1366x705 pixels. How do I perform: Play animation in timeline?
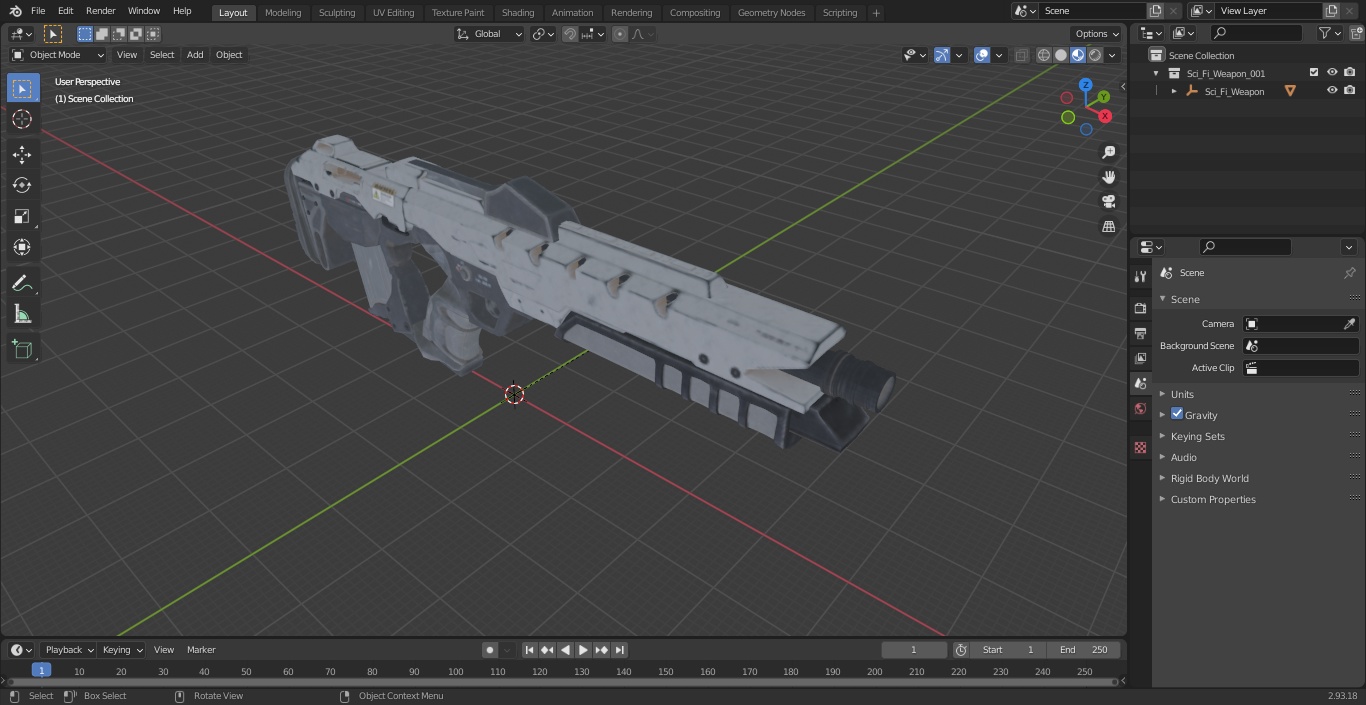click(x=584, y=650)
